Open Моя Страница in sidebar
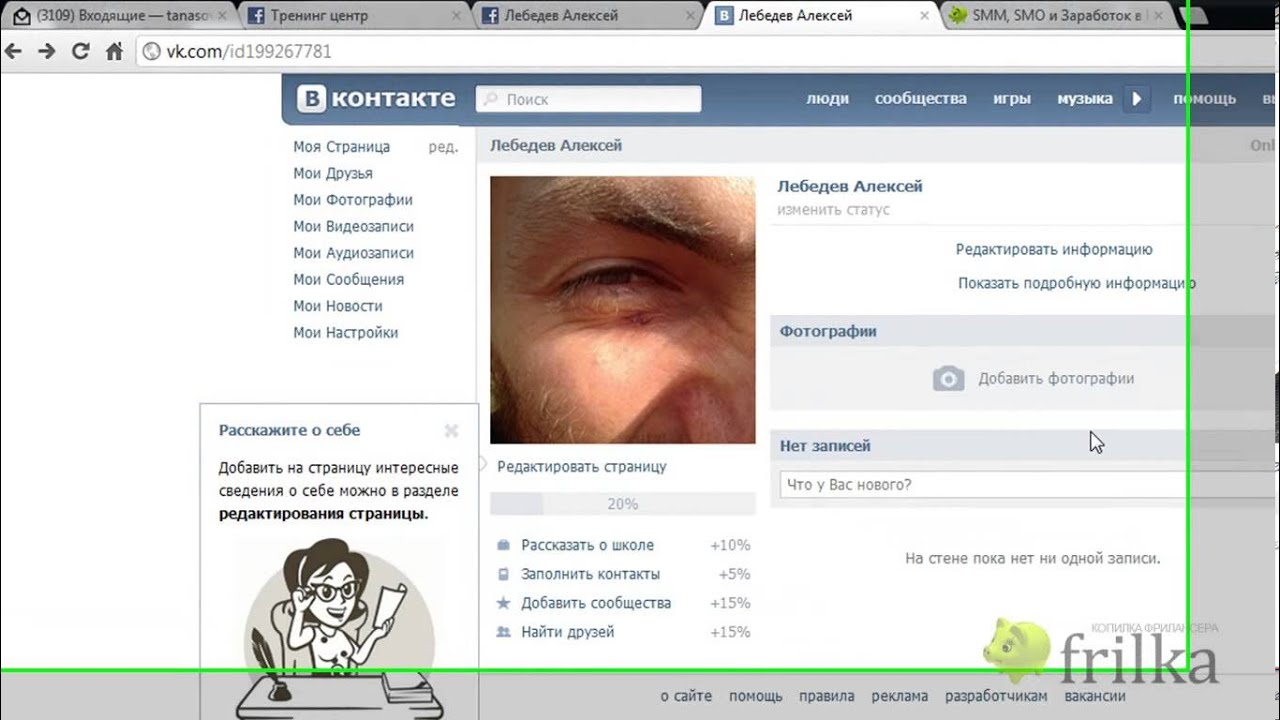The width and height of the screenshot is (1280, 720). pyautogui.click(x=341, y=147)
